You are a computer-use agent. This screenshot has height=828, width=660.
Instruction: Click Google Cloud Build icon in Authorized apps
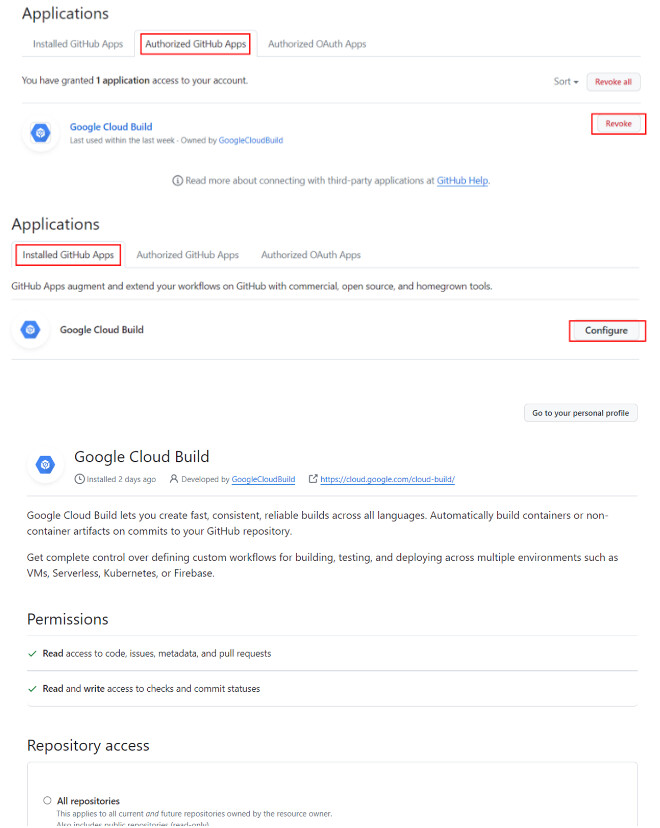[40, 133]
